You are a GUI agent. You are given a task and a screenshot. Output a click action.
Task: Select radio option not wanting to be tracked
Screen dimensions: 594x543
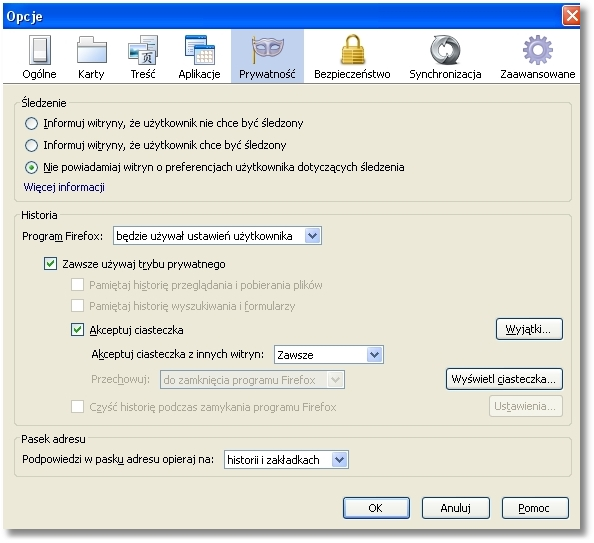pyautogui.click(x=31, y=124)
